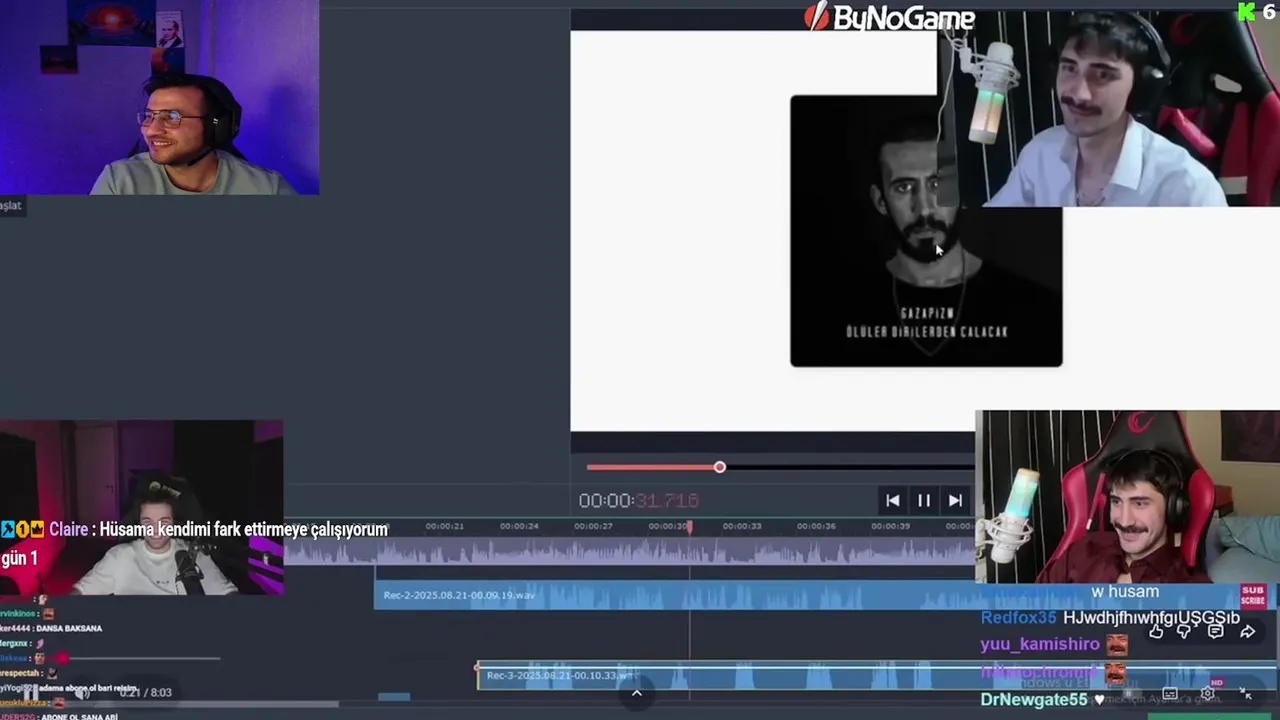Click DrNewgate55 username in chat
The width and height of the screenshot is (1280, 720).
1034,700
